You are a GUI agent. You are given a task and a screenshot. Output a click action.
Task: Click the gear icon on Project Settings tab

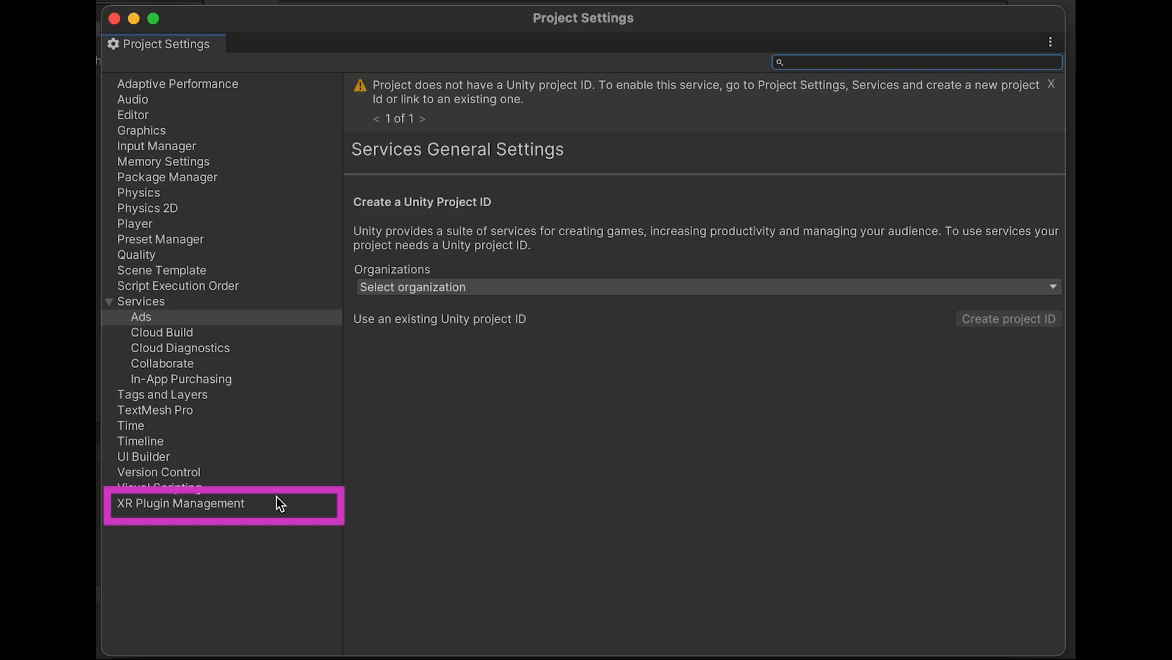[113, 44]
